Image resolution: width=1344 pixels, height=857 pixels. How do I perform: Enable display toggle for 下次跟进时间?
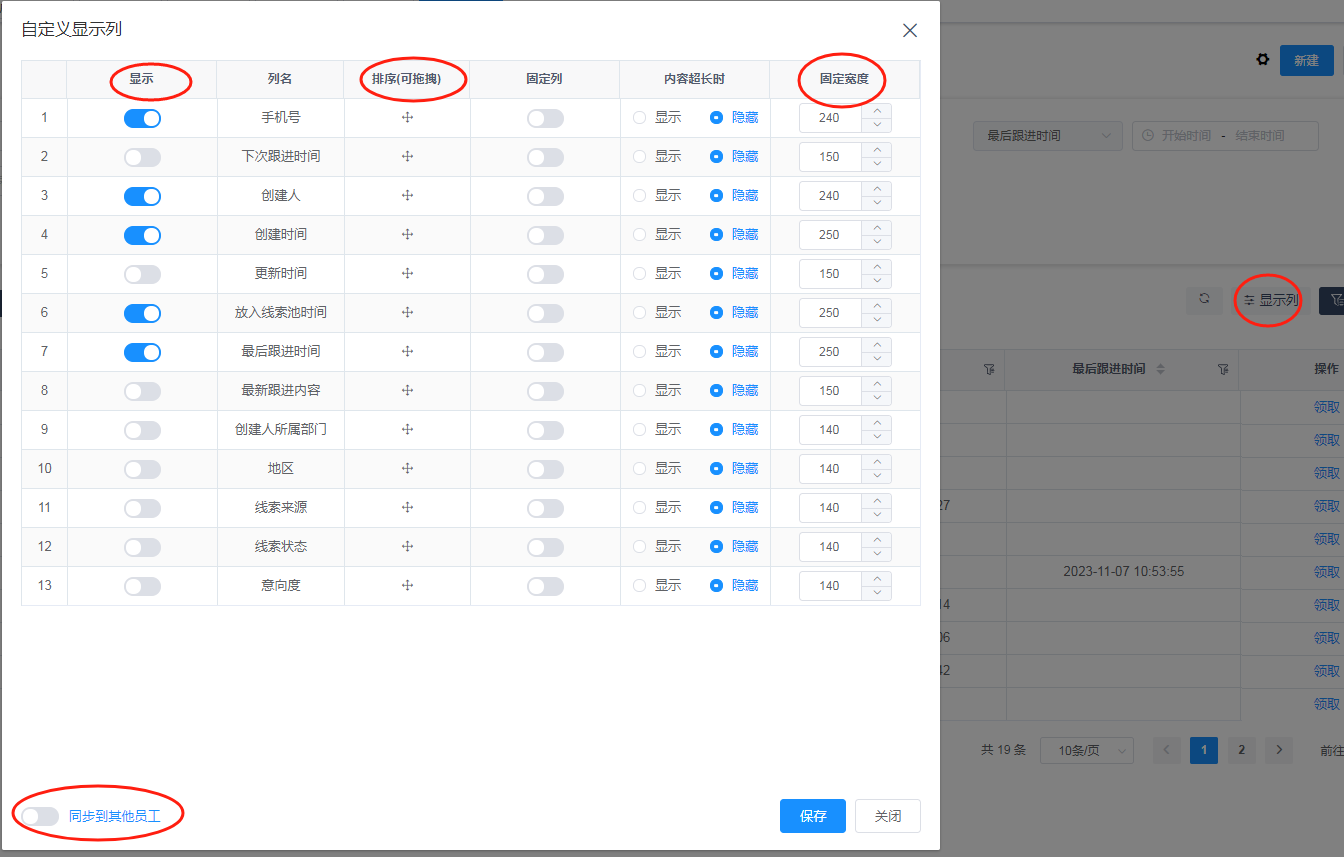coord(142,157)
